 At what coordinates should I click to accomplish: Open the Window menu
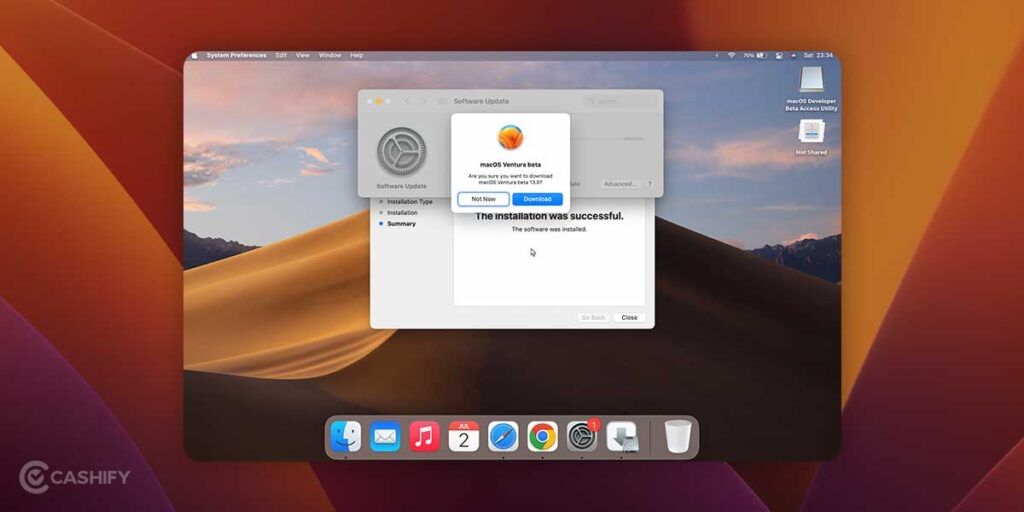[330, 56]
